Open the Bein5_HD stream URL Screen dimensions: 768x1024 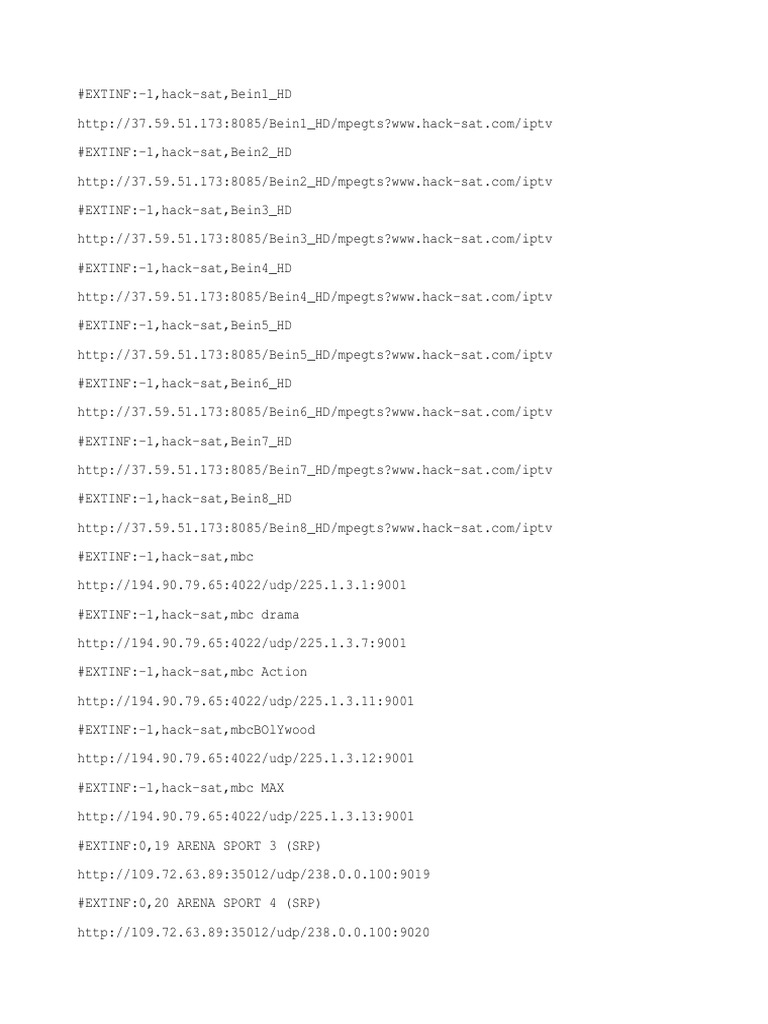click(x=315, y=355)
